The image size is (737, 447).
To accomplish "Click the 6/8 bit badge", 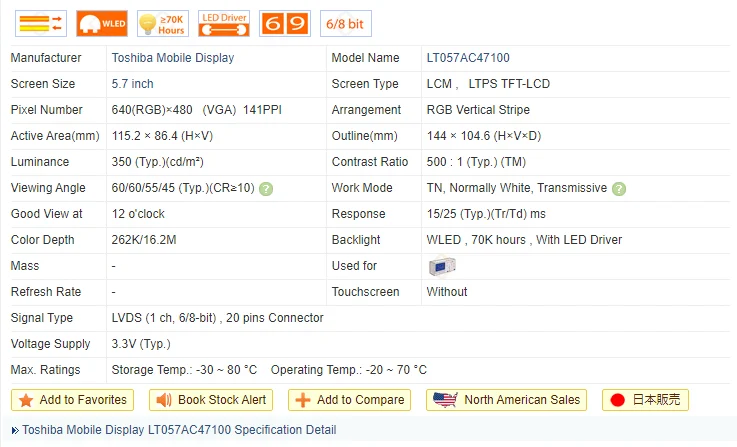I will click(346, 24).
